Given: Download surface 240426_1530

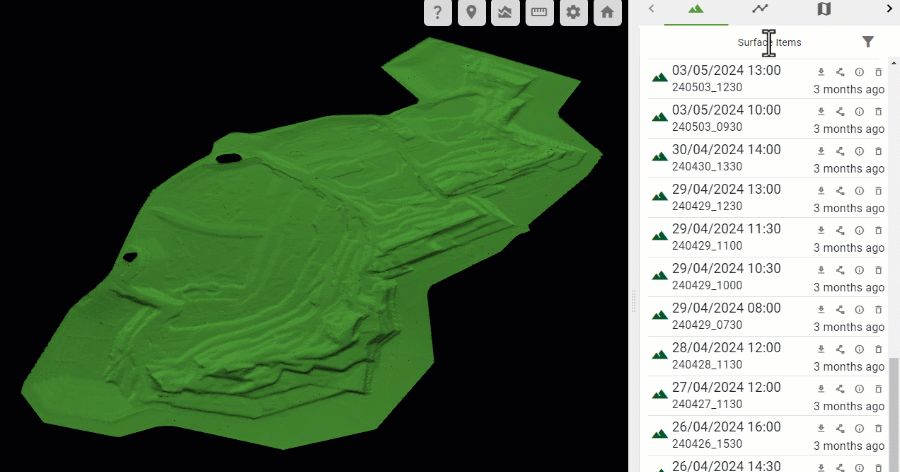Looking at the screenshot, I should 821,428.
